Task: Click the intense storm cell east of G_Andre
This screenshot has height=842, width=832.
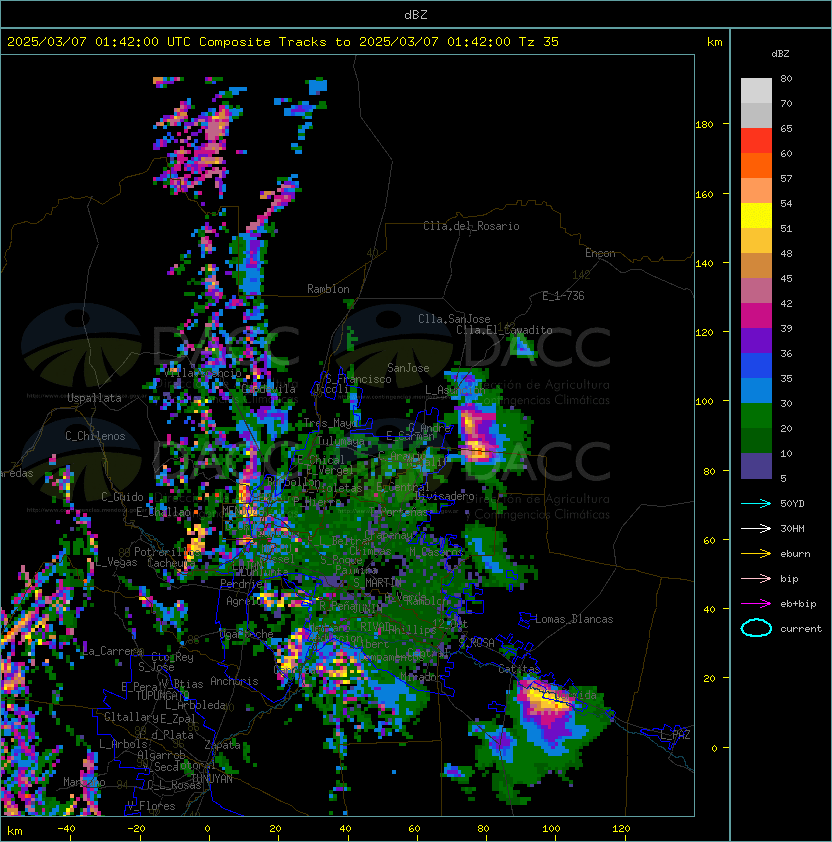Action: [477, 432]
